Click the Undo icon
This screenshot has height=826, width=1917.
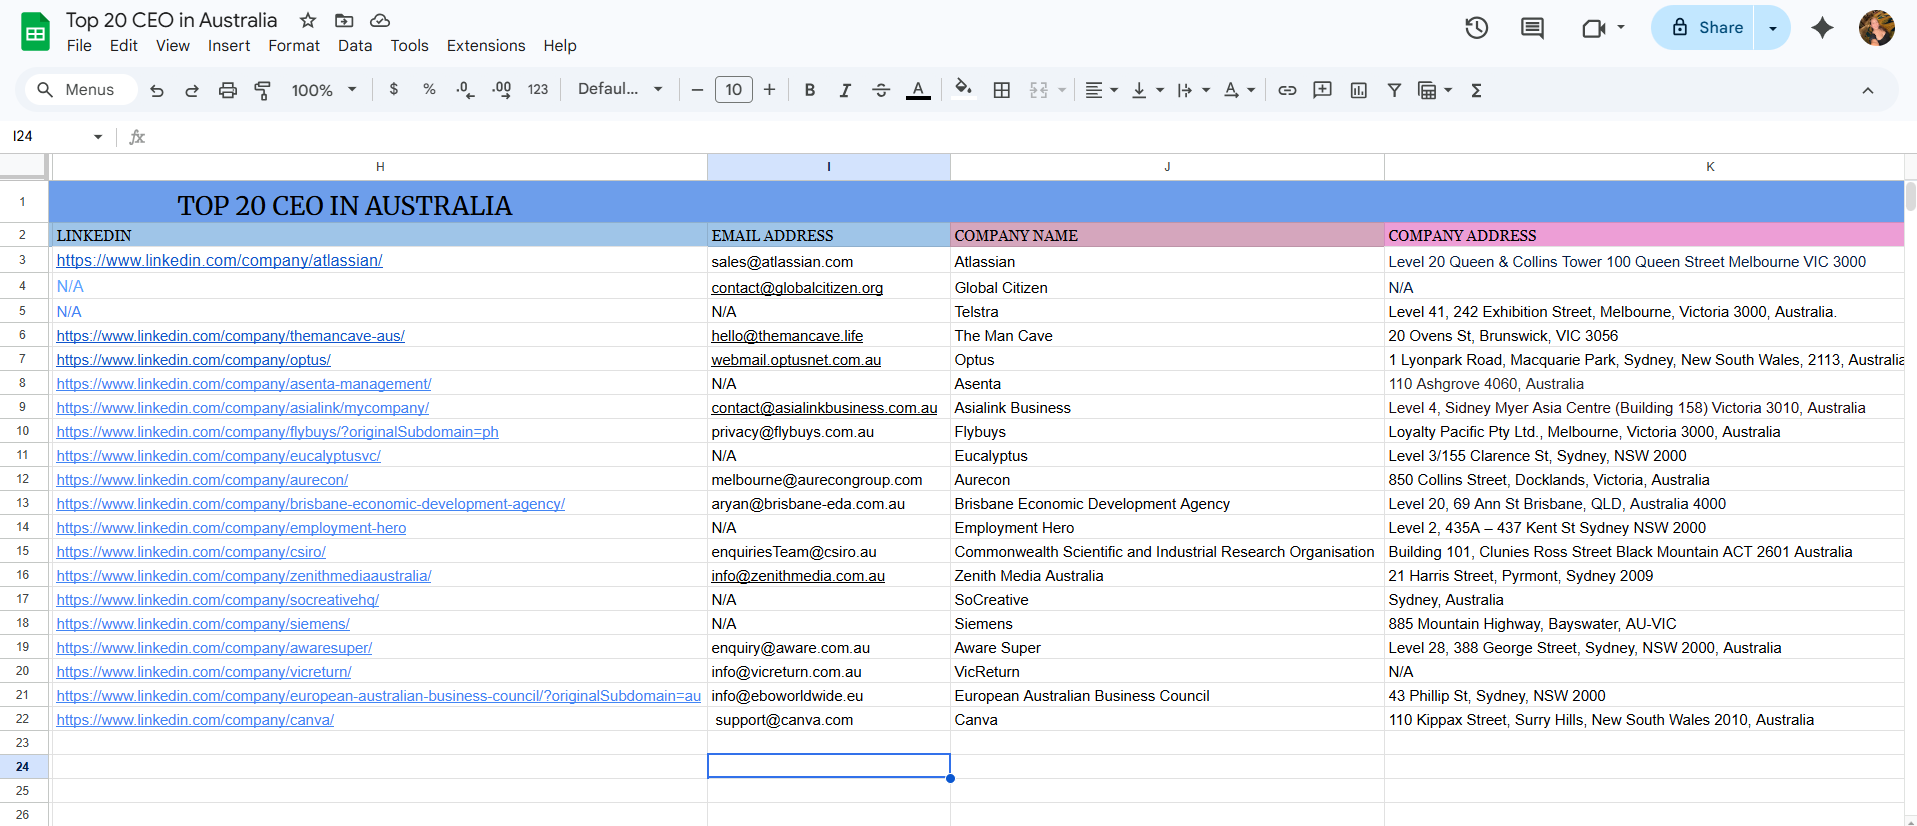157,90
